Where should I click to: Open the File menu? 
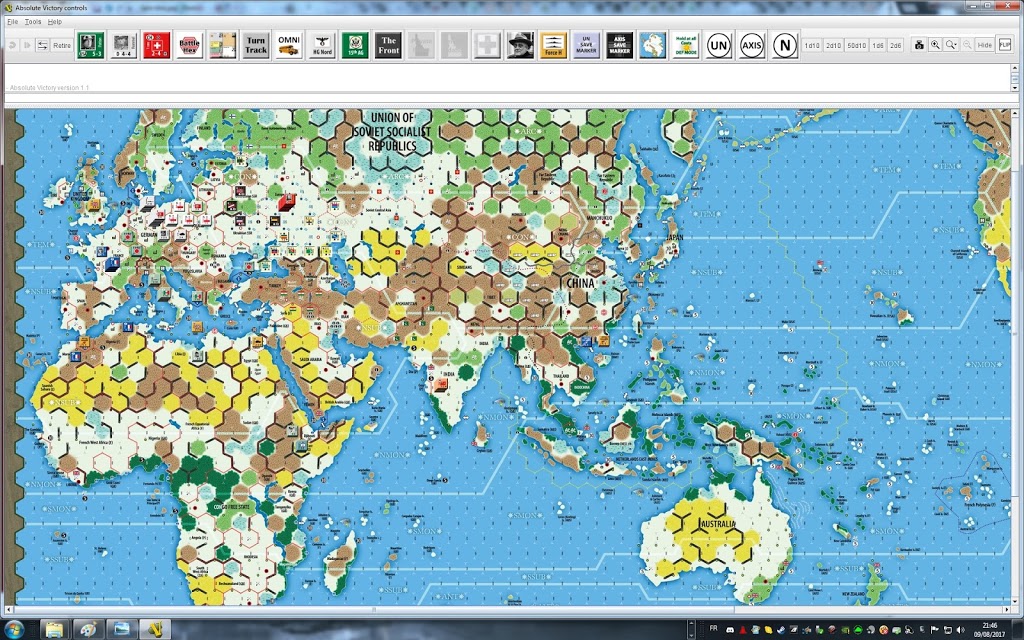pos(12,22)
